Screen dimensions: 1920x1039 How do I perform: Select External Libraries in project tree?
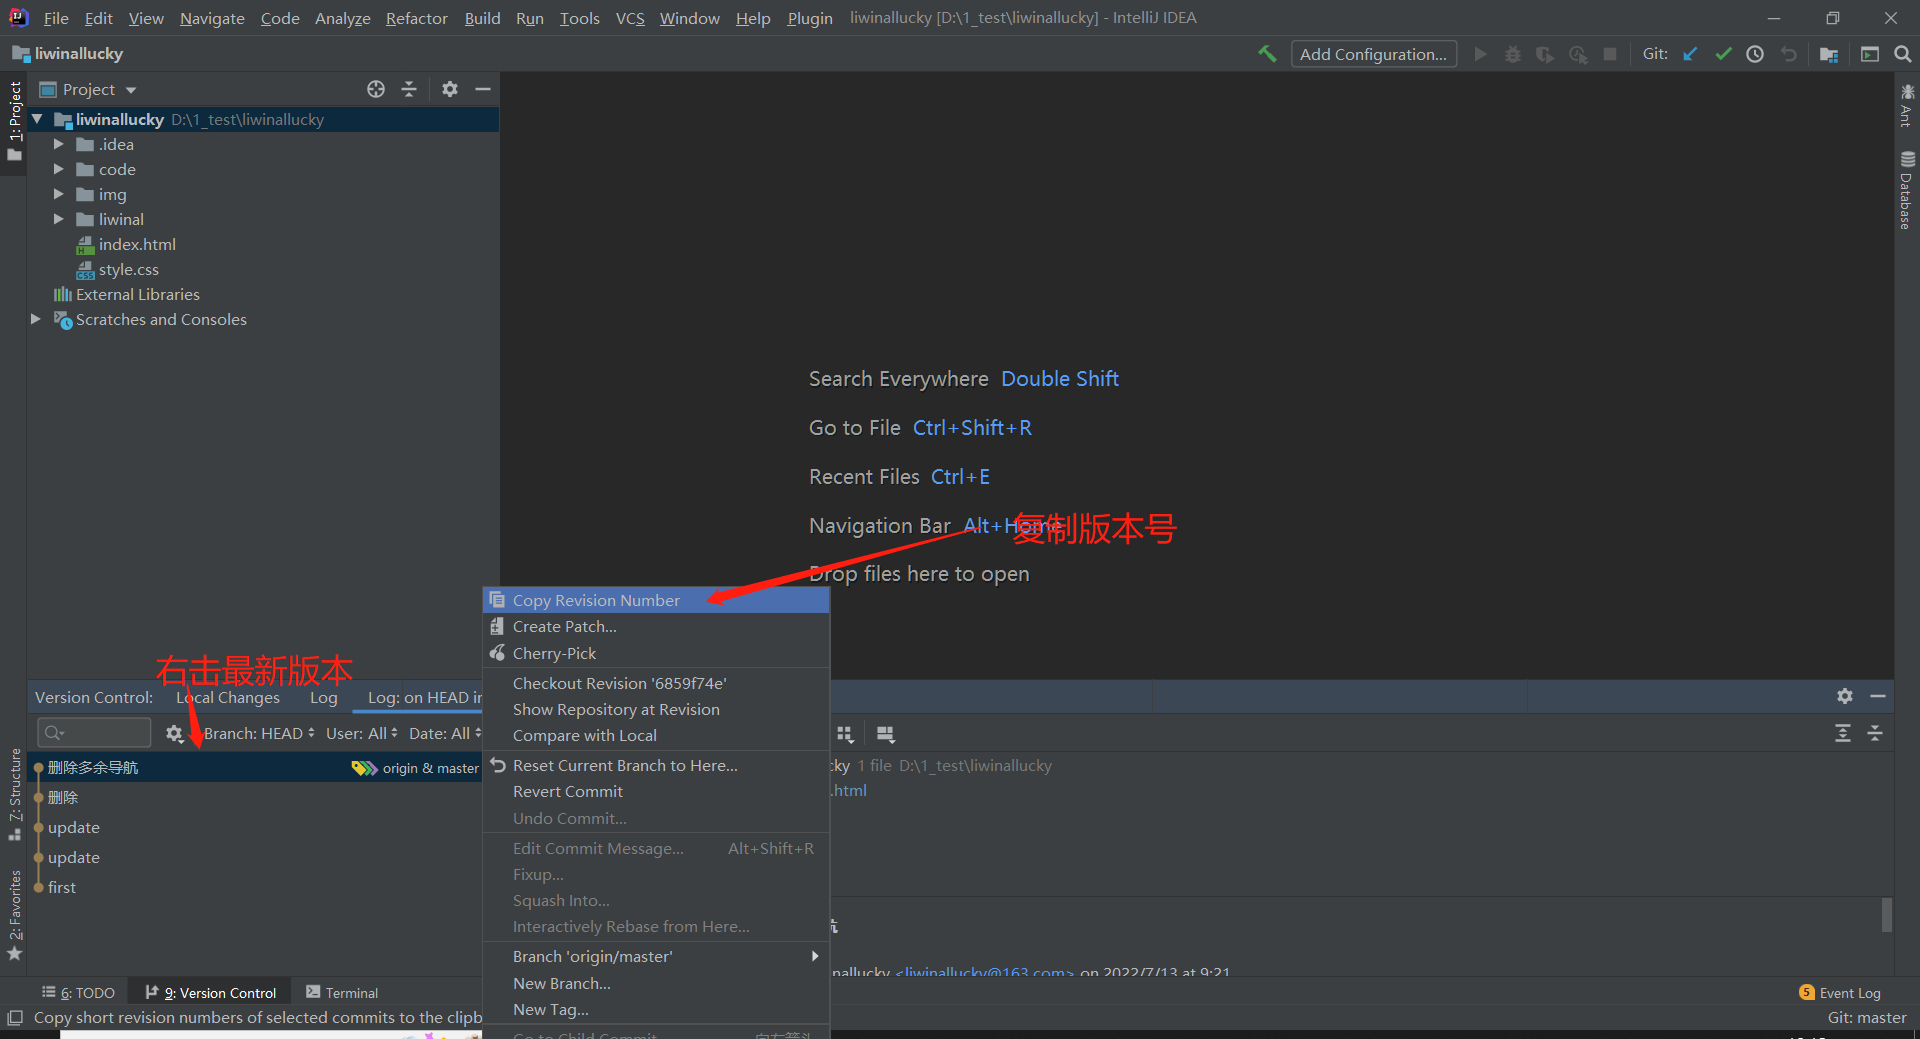point(137,294)
